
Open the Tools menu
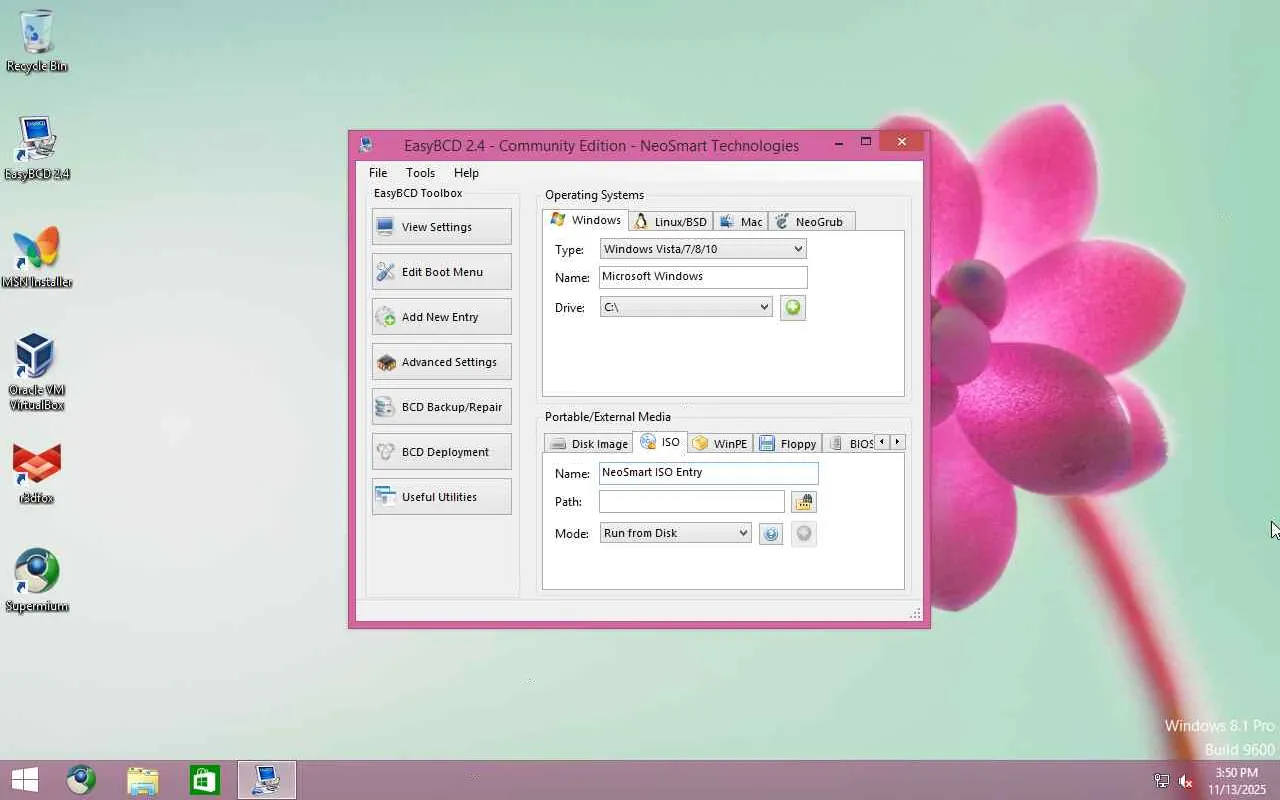[x=420, y=173]
